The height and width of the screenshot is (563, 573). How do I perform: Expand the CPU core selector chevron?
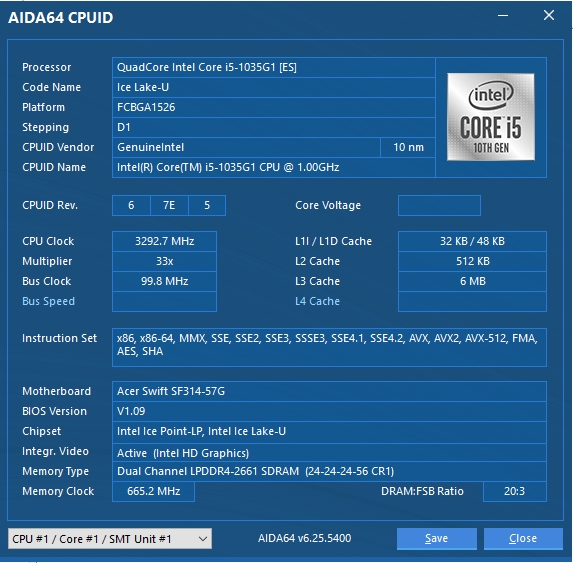tap(202, 539)
